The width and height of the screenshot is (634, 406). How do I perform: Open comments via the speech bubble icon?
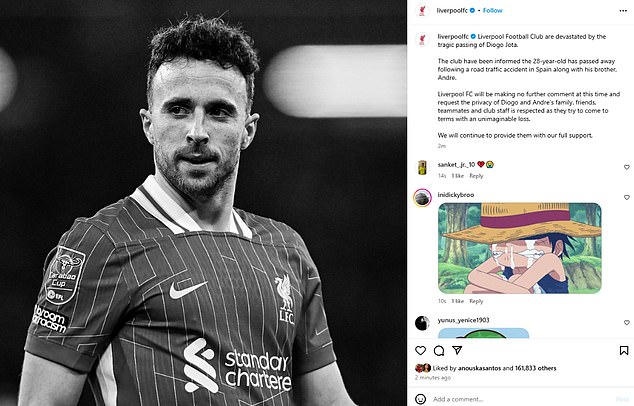click(439, 350)
